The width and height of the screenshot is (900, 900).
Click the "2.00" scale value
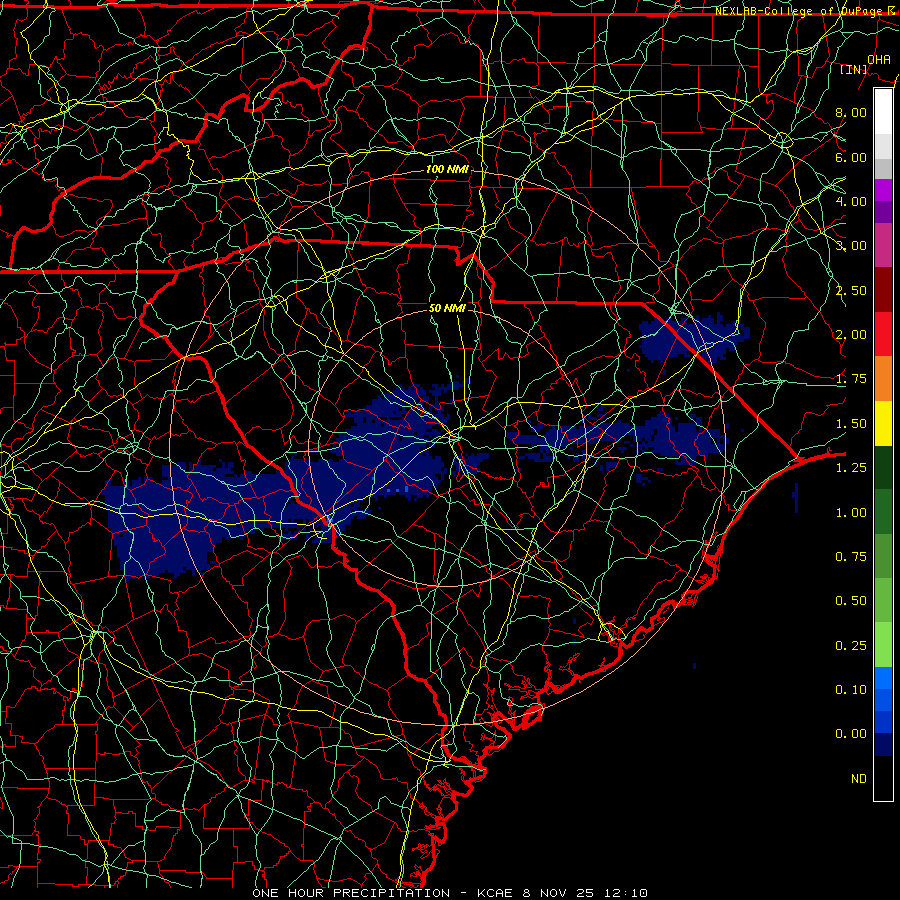click(851, 334)
